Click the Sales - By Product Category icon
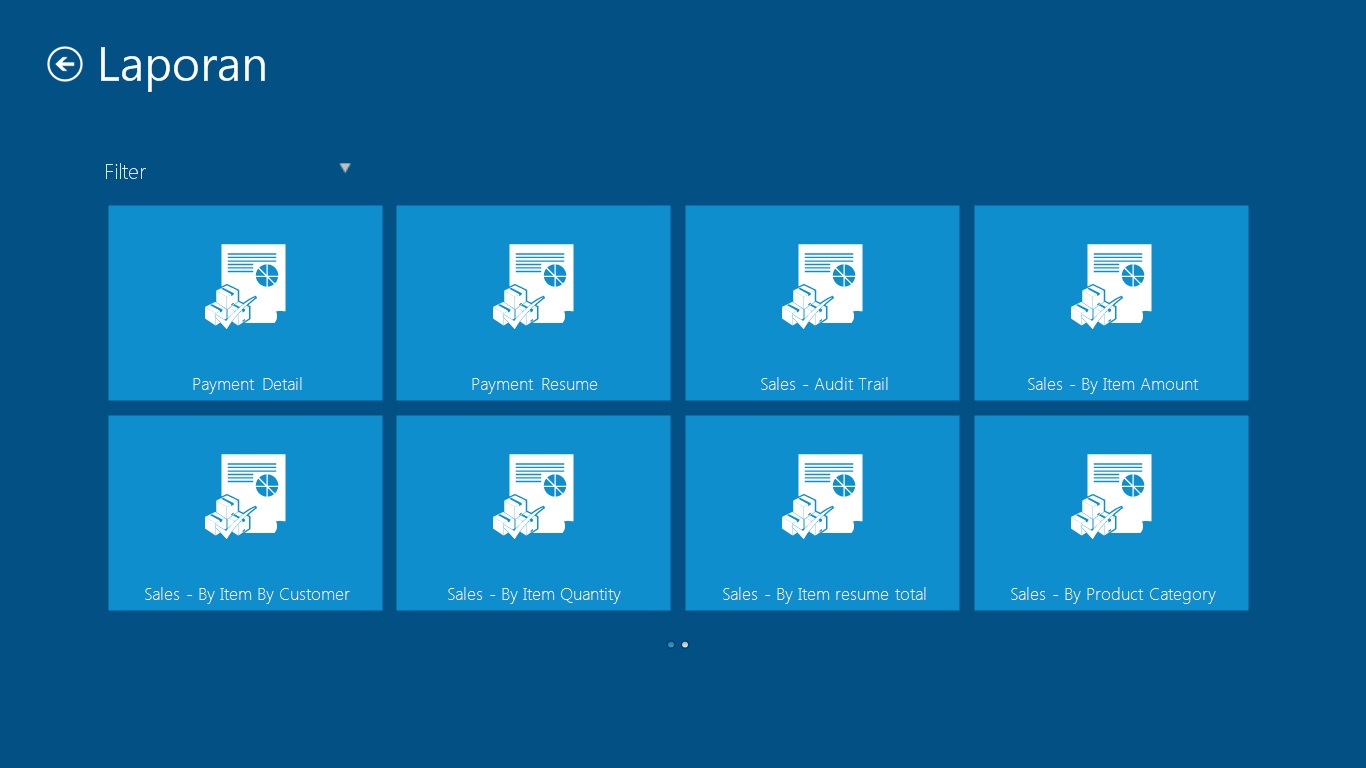1366x768 pixels. click(1111, 496)
